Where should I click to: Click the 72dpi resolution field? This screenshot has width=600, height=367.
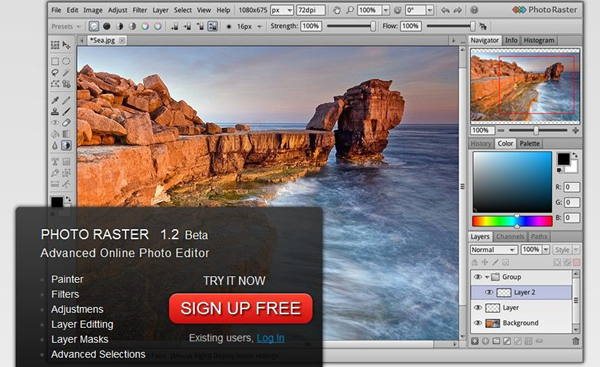tap(311, 10)
